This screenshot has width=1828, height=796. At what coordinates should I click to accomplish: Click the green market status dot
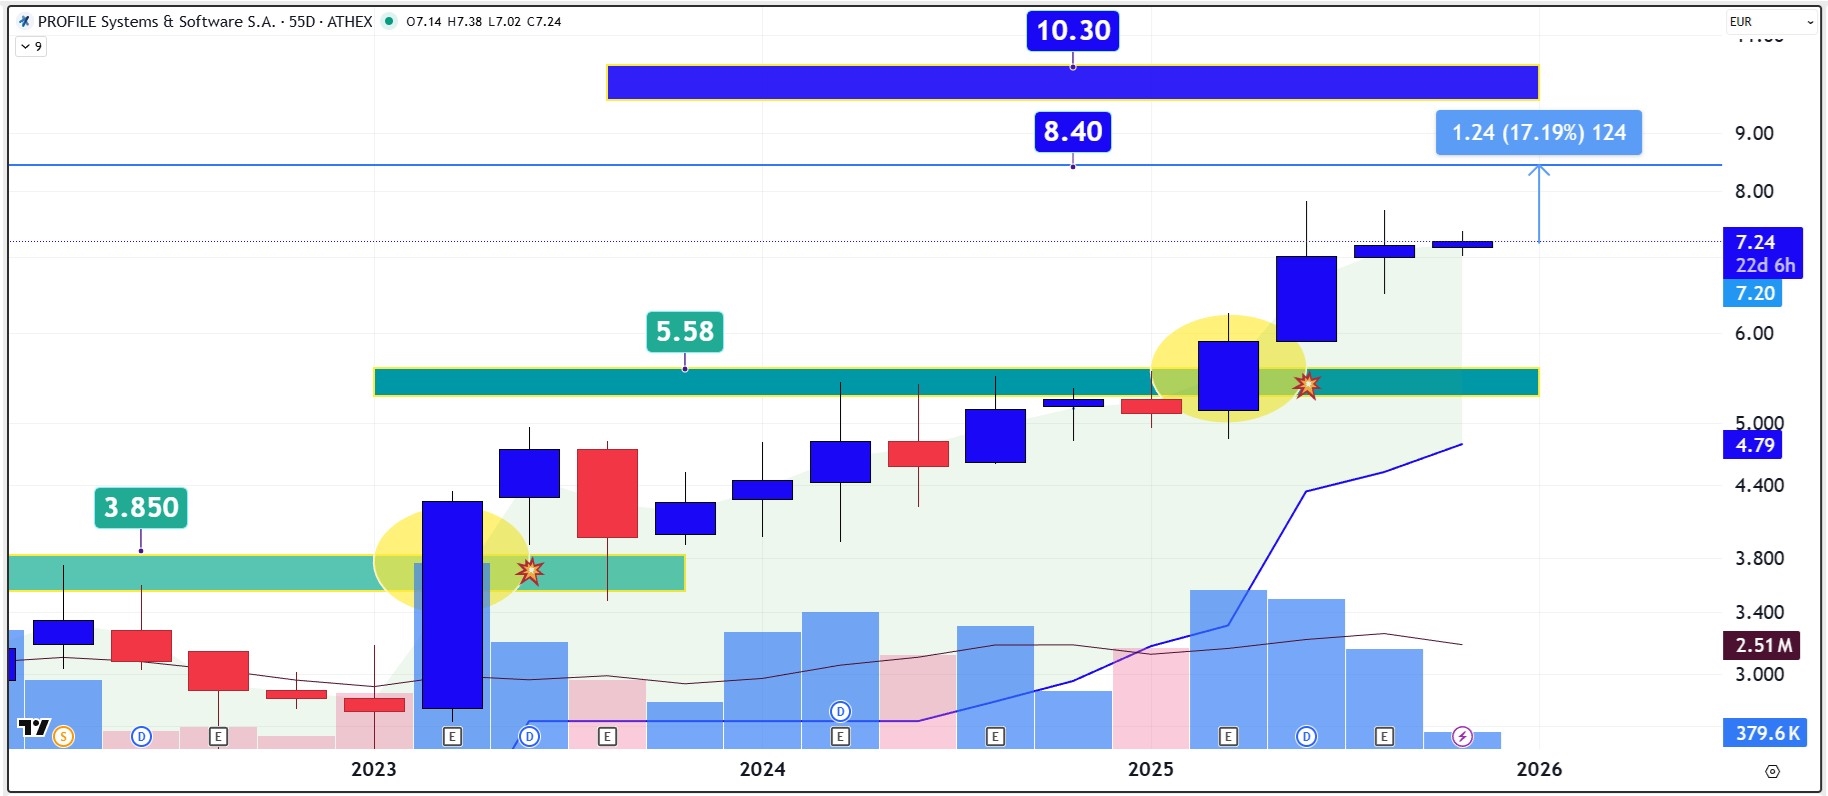[389, 21]
